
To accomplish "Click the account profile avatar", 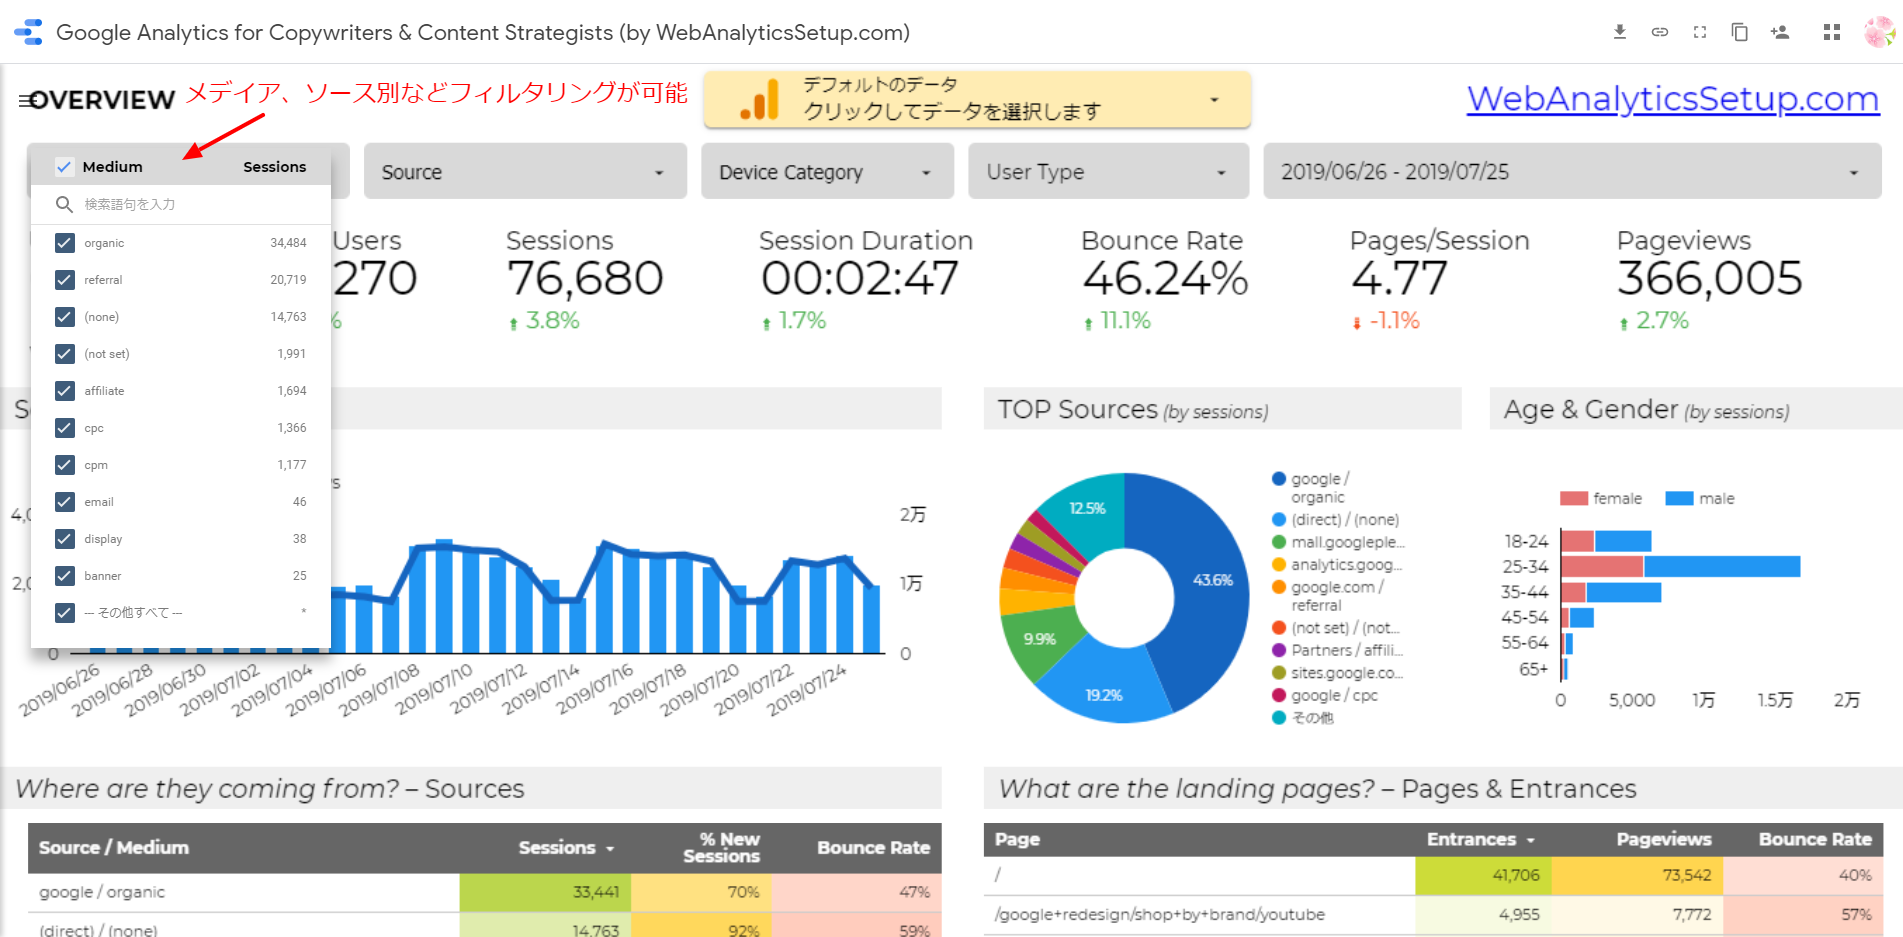I will 1877,32.
